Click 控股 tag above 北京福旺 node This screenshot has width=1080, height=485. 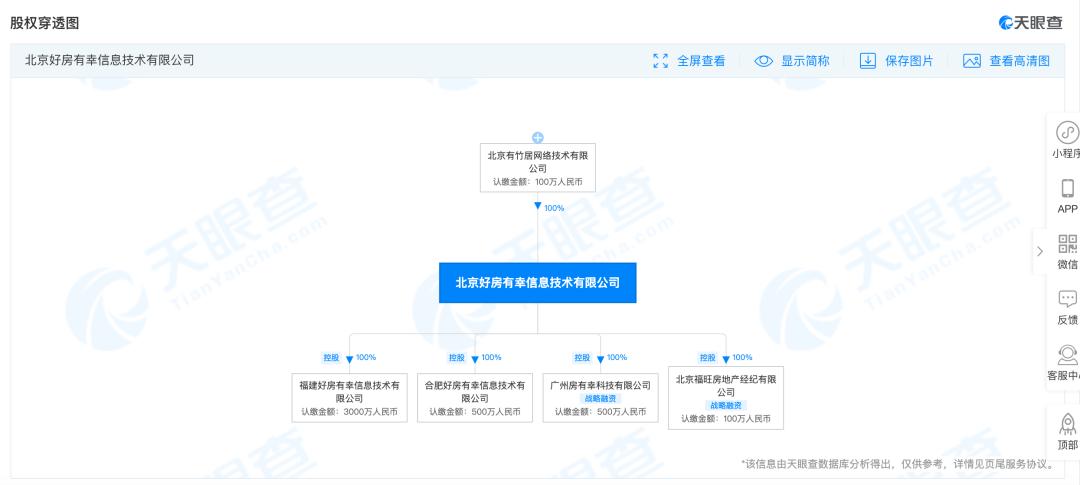coord(707,358)
